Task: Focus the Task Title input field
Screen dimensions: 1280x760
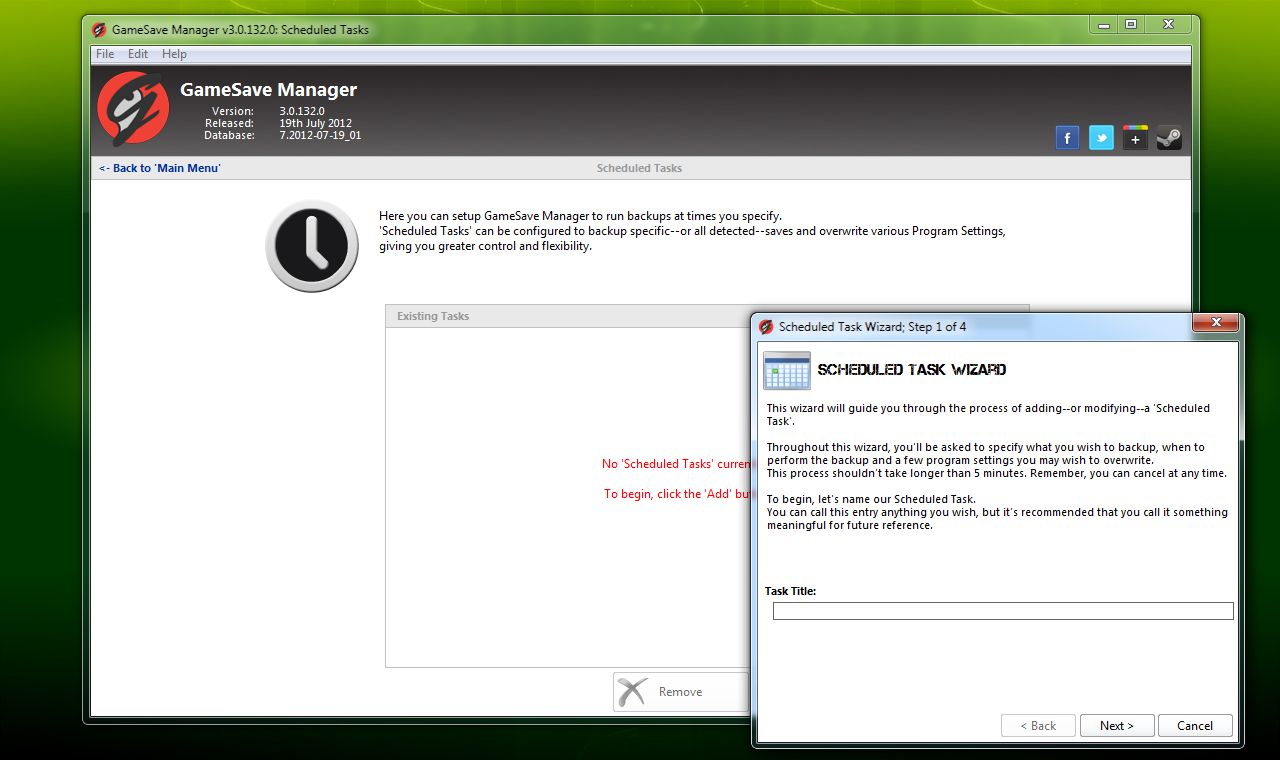Action: click(x=1003, y=611)
